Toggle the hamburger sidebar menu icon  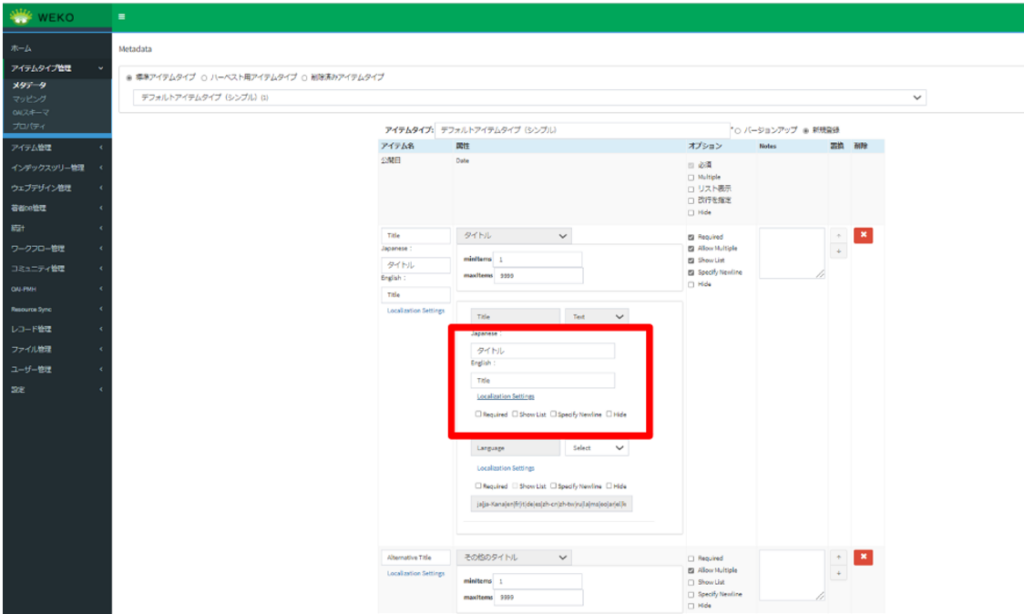click(x=121, y=16)
